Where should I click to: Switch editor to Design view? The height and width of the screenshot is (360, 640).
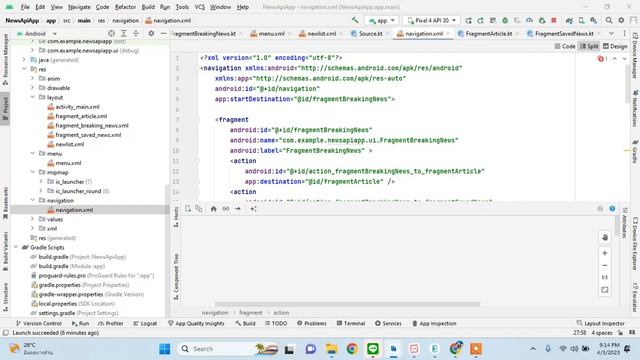coord(615,46)
